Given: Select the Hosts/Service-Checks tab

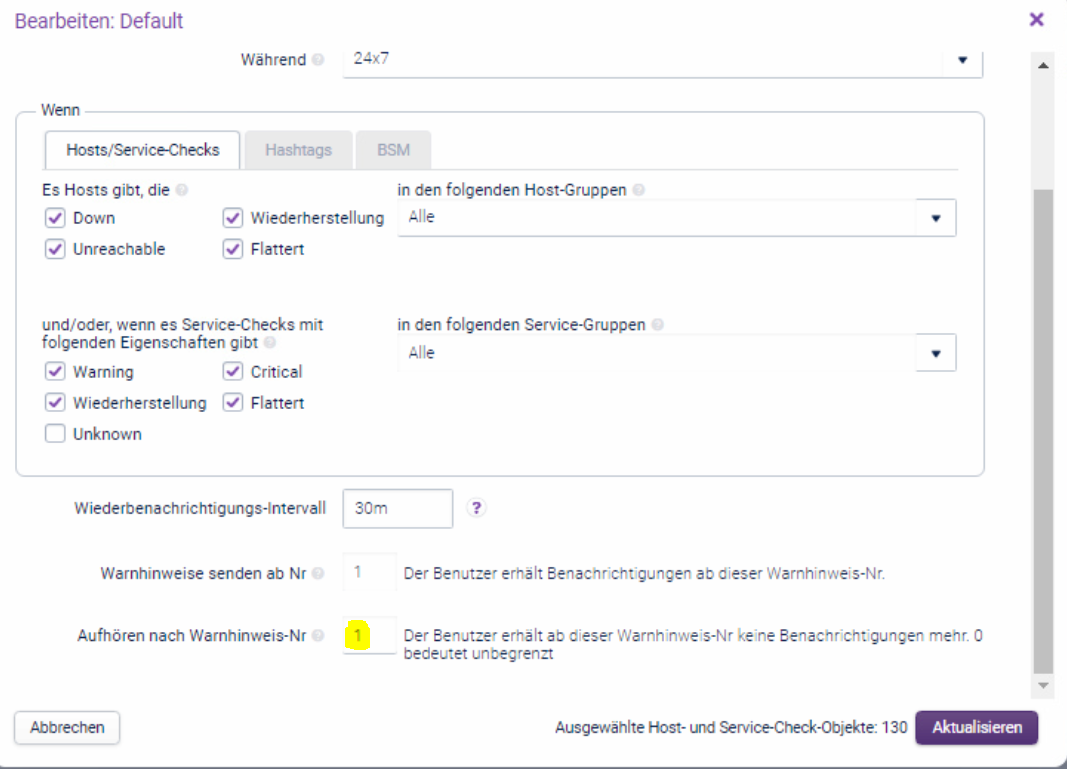Looking at the screenshot, I should point(142,150).
